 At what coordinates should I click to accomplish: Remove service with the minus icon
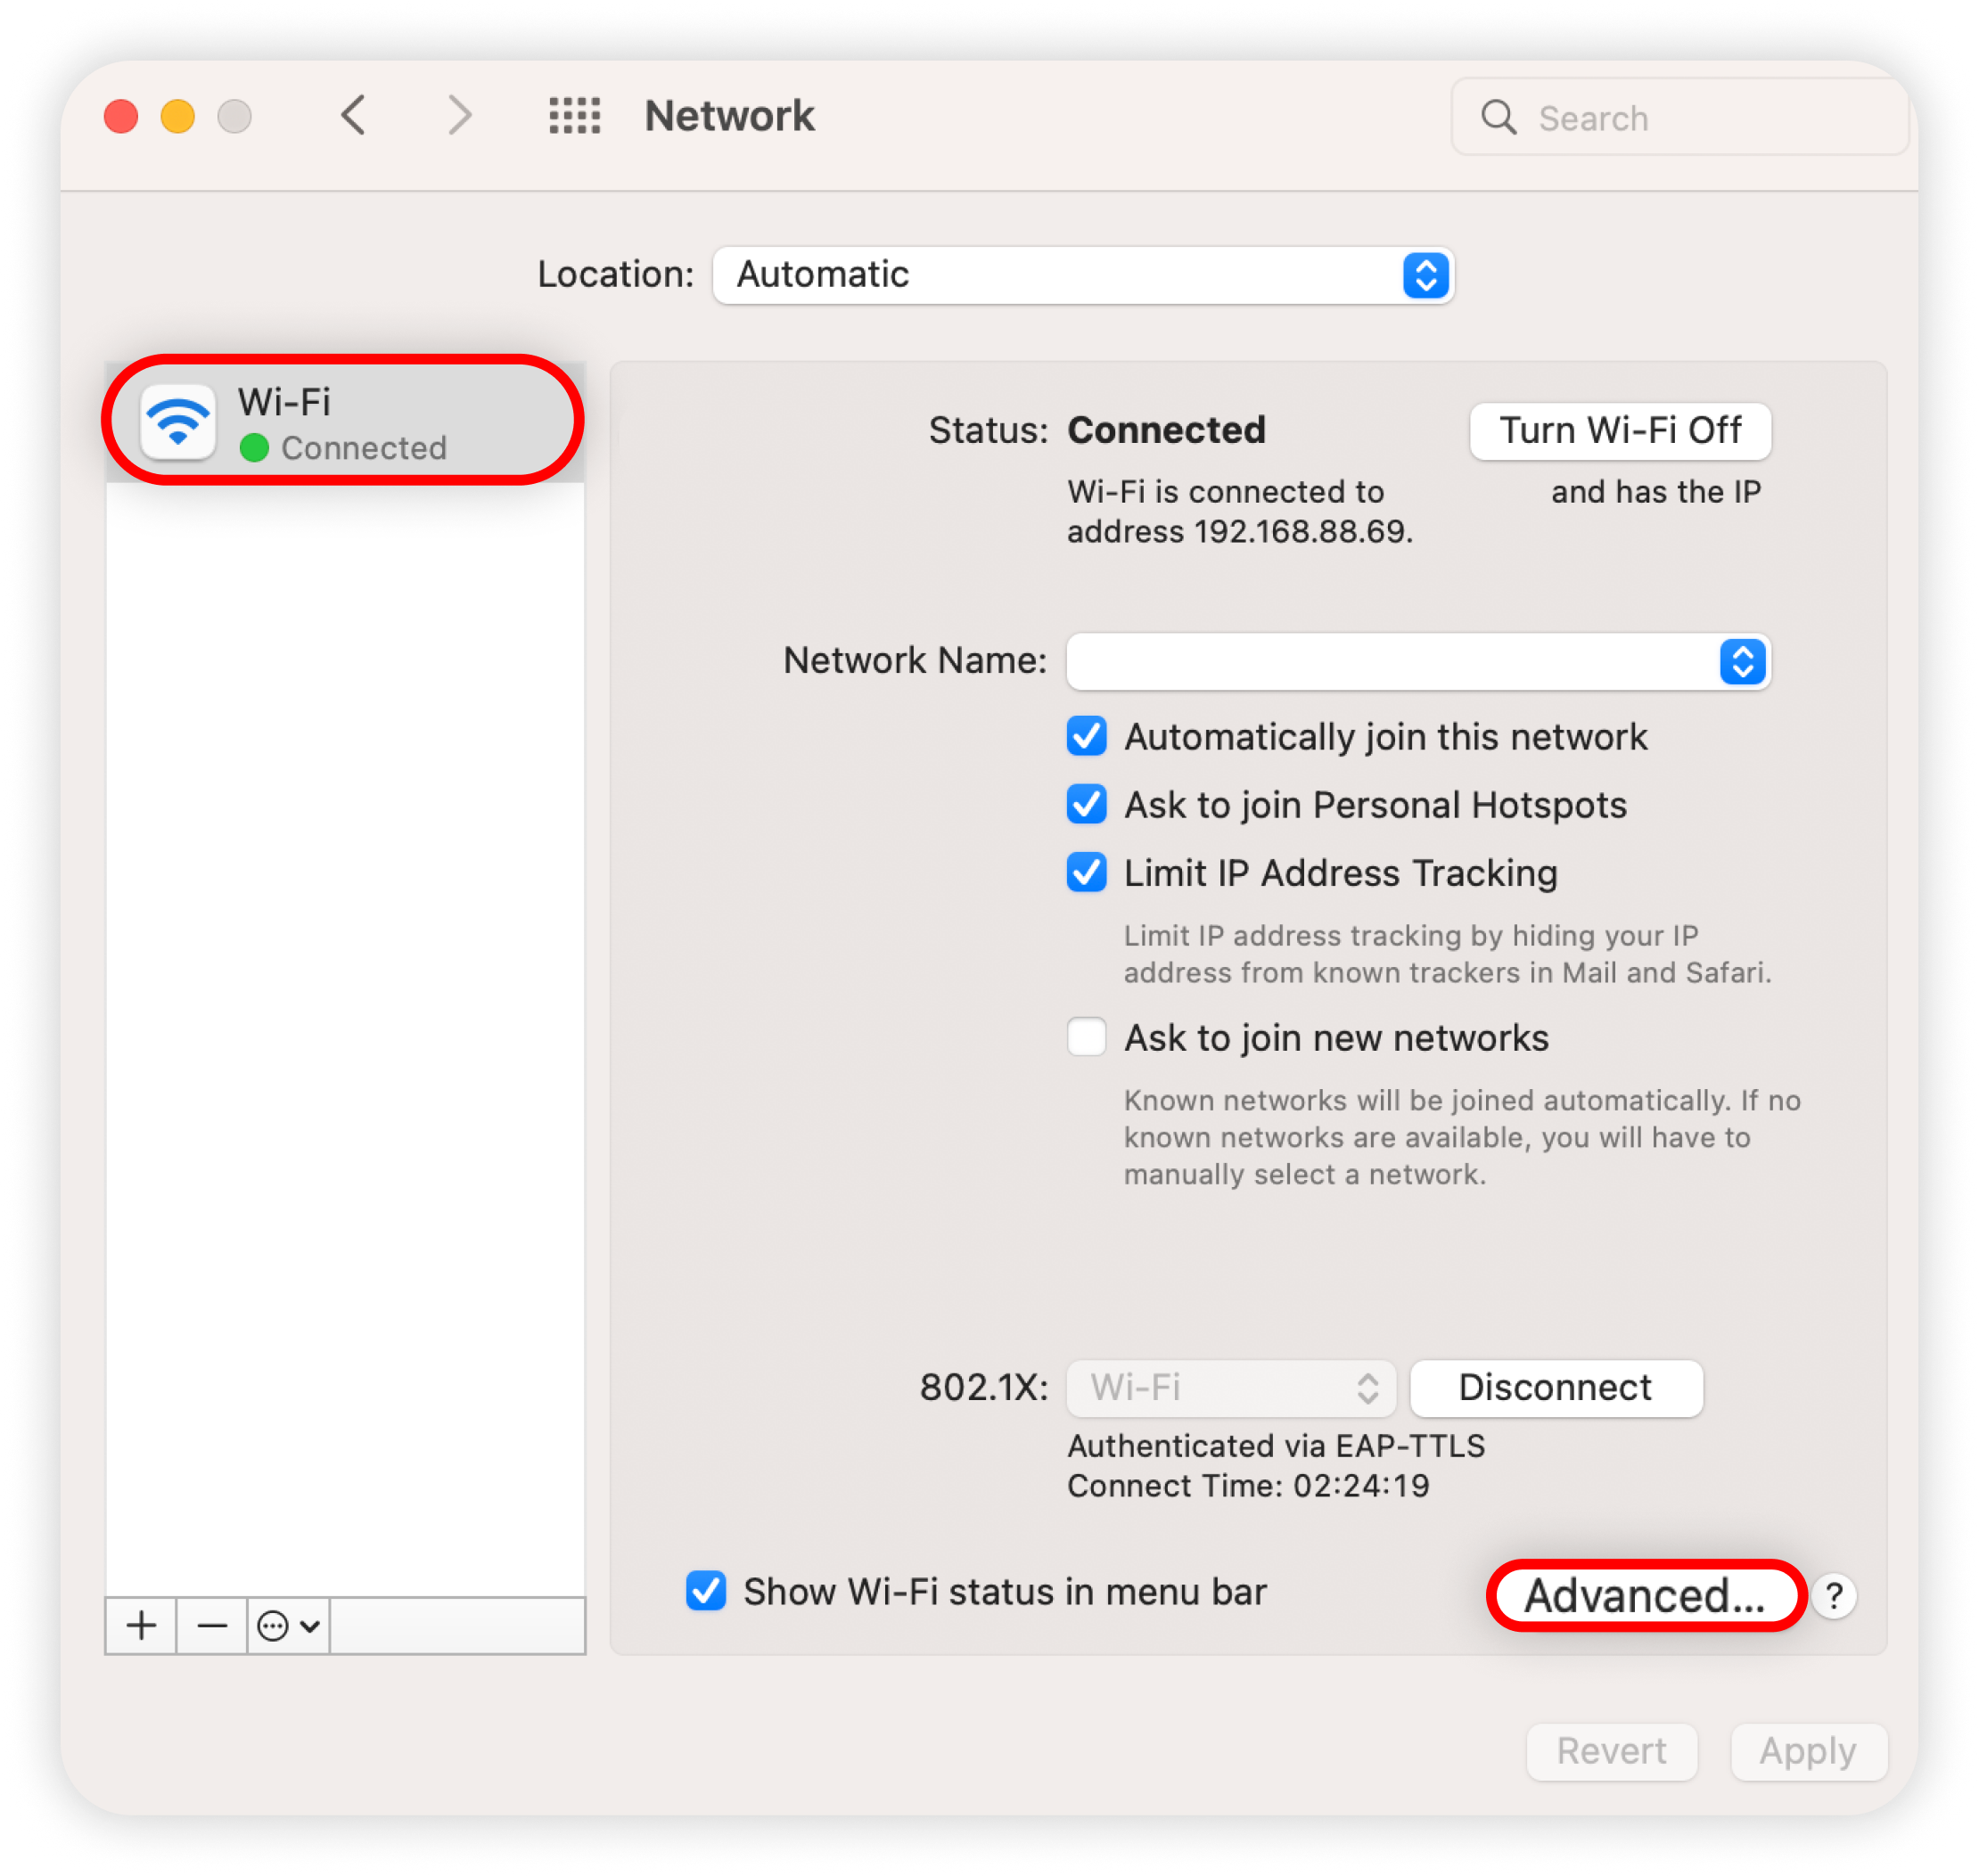tap(212, 1626)
